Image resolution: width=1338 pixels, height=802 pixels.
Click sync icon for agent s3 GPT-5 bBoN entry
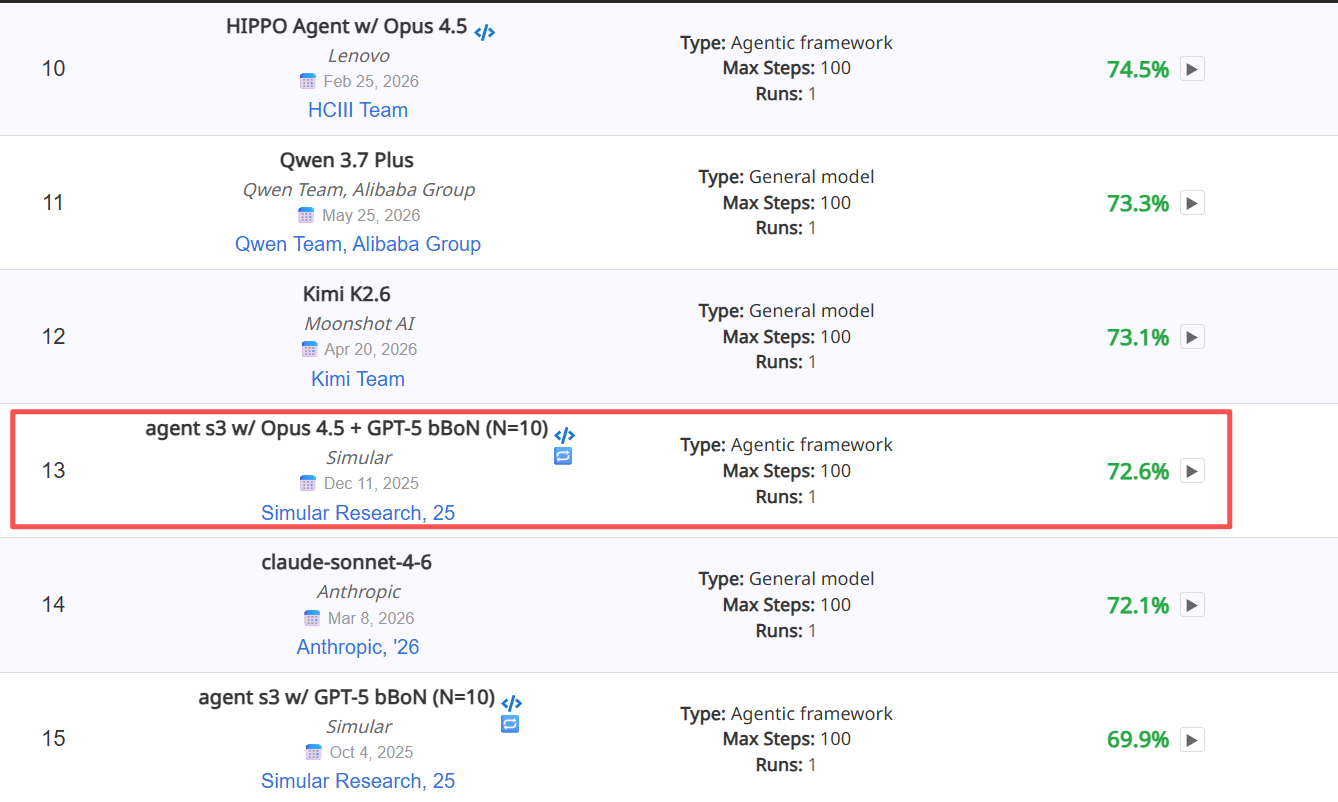[x=510, y=724]
